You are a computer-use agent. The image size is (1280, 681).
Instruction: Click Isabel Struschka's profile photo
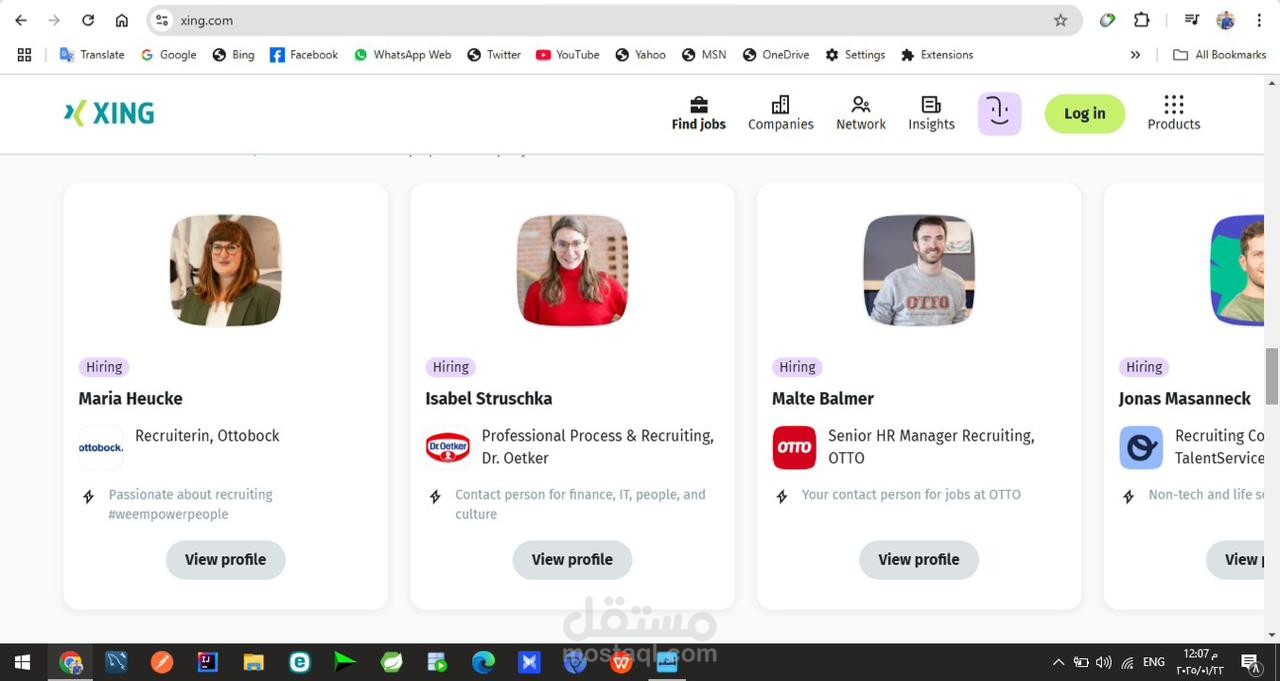pos(572,270)
